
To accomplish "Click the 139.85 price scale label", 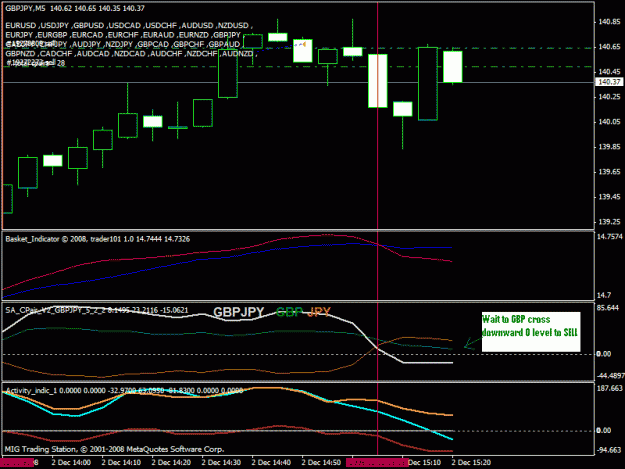I will (x=609, y=147).
